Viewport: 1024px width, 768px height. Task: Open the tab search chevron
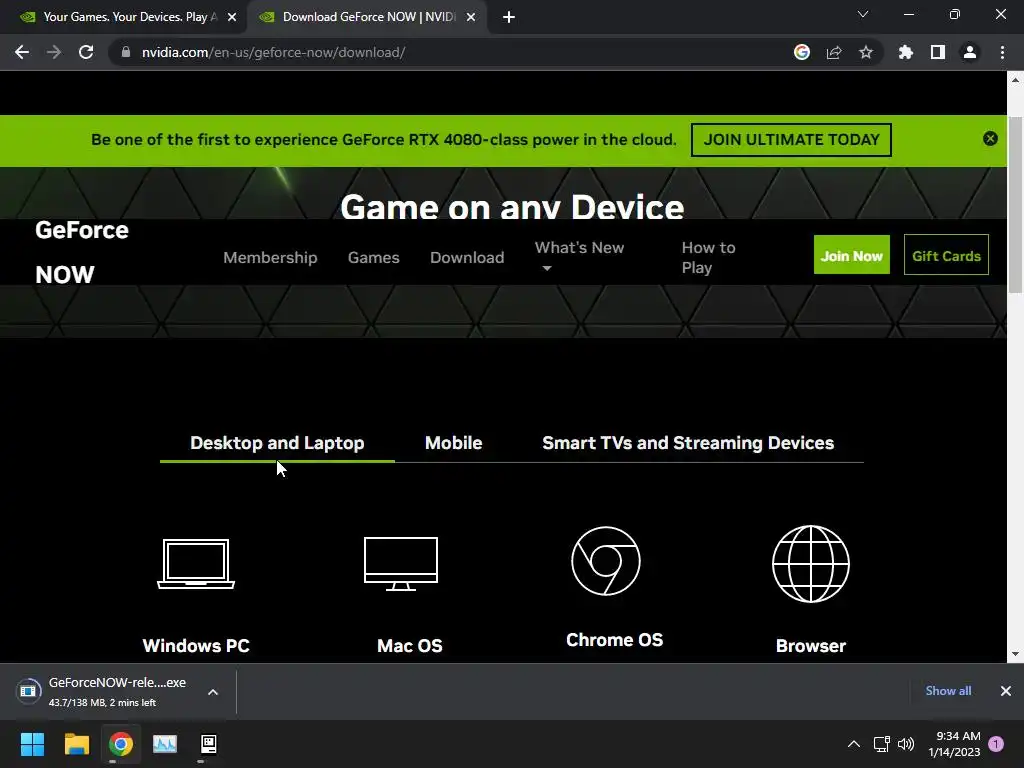click(x=863, y=14)
